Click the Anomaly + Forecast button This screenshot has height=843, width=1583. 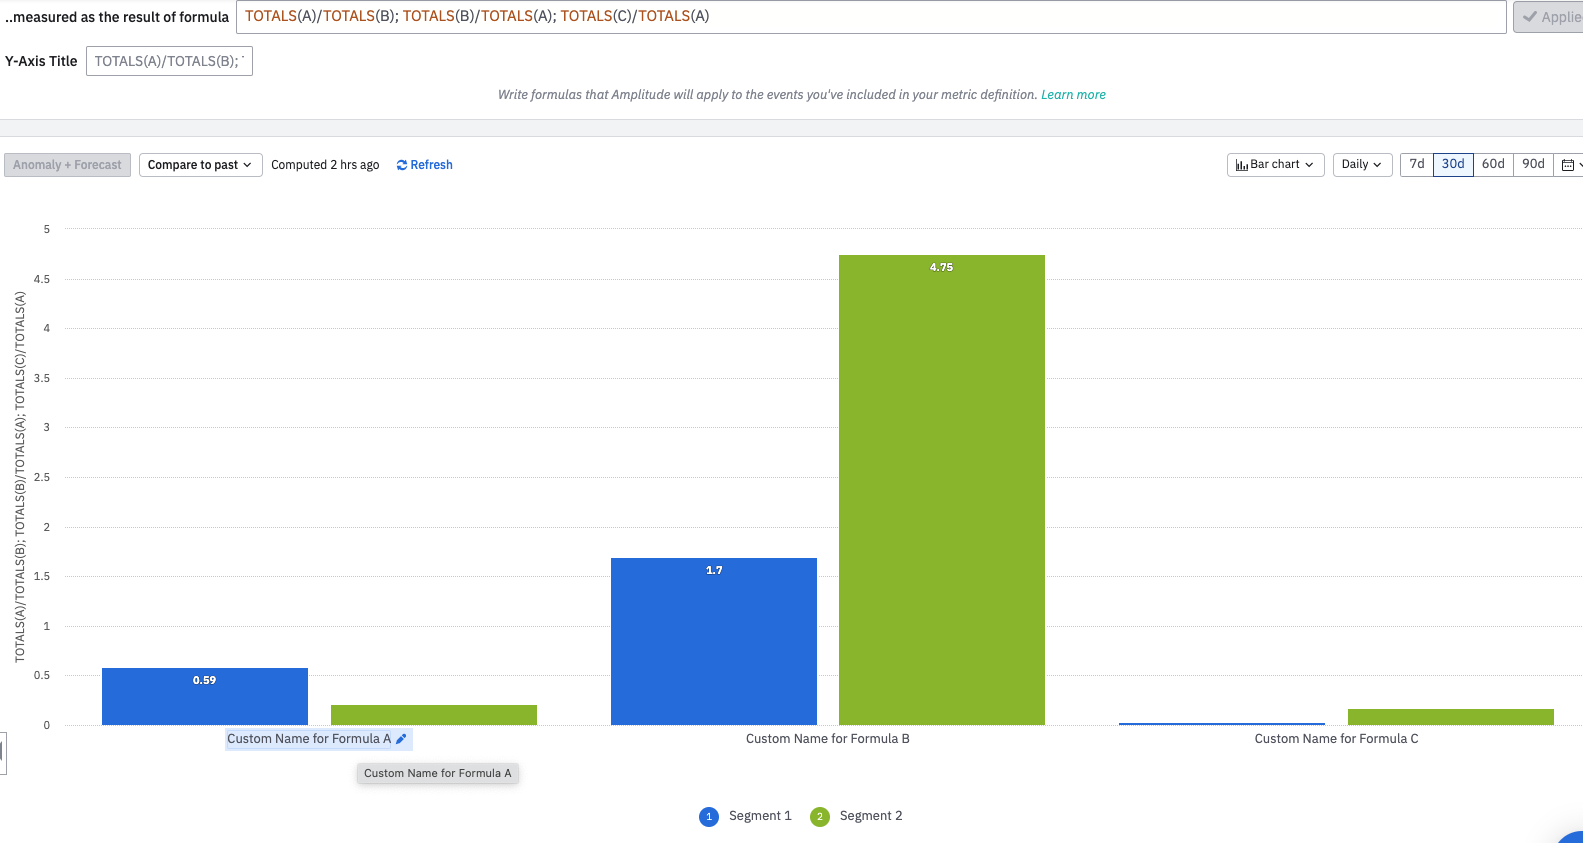67,165
